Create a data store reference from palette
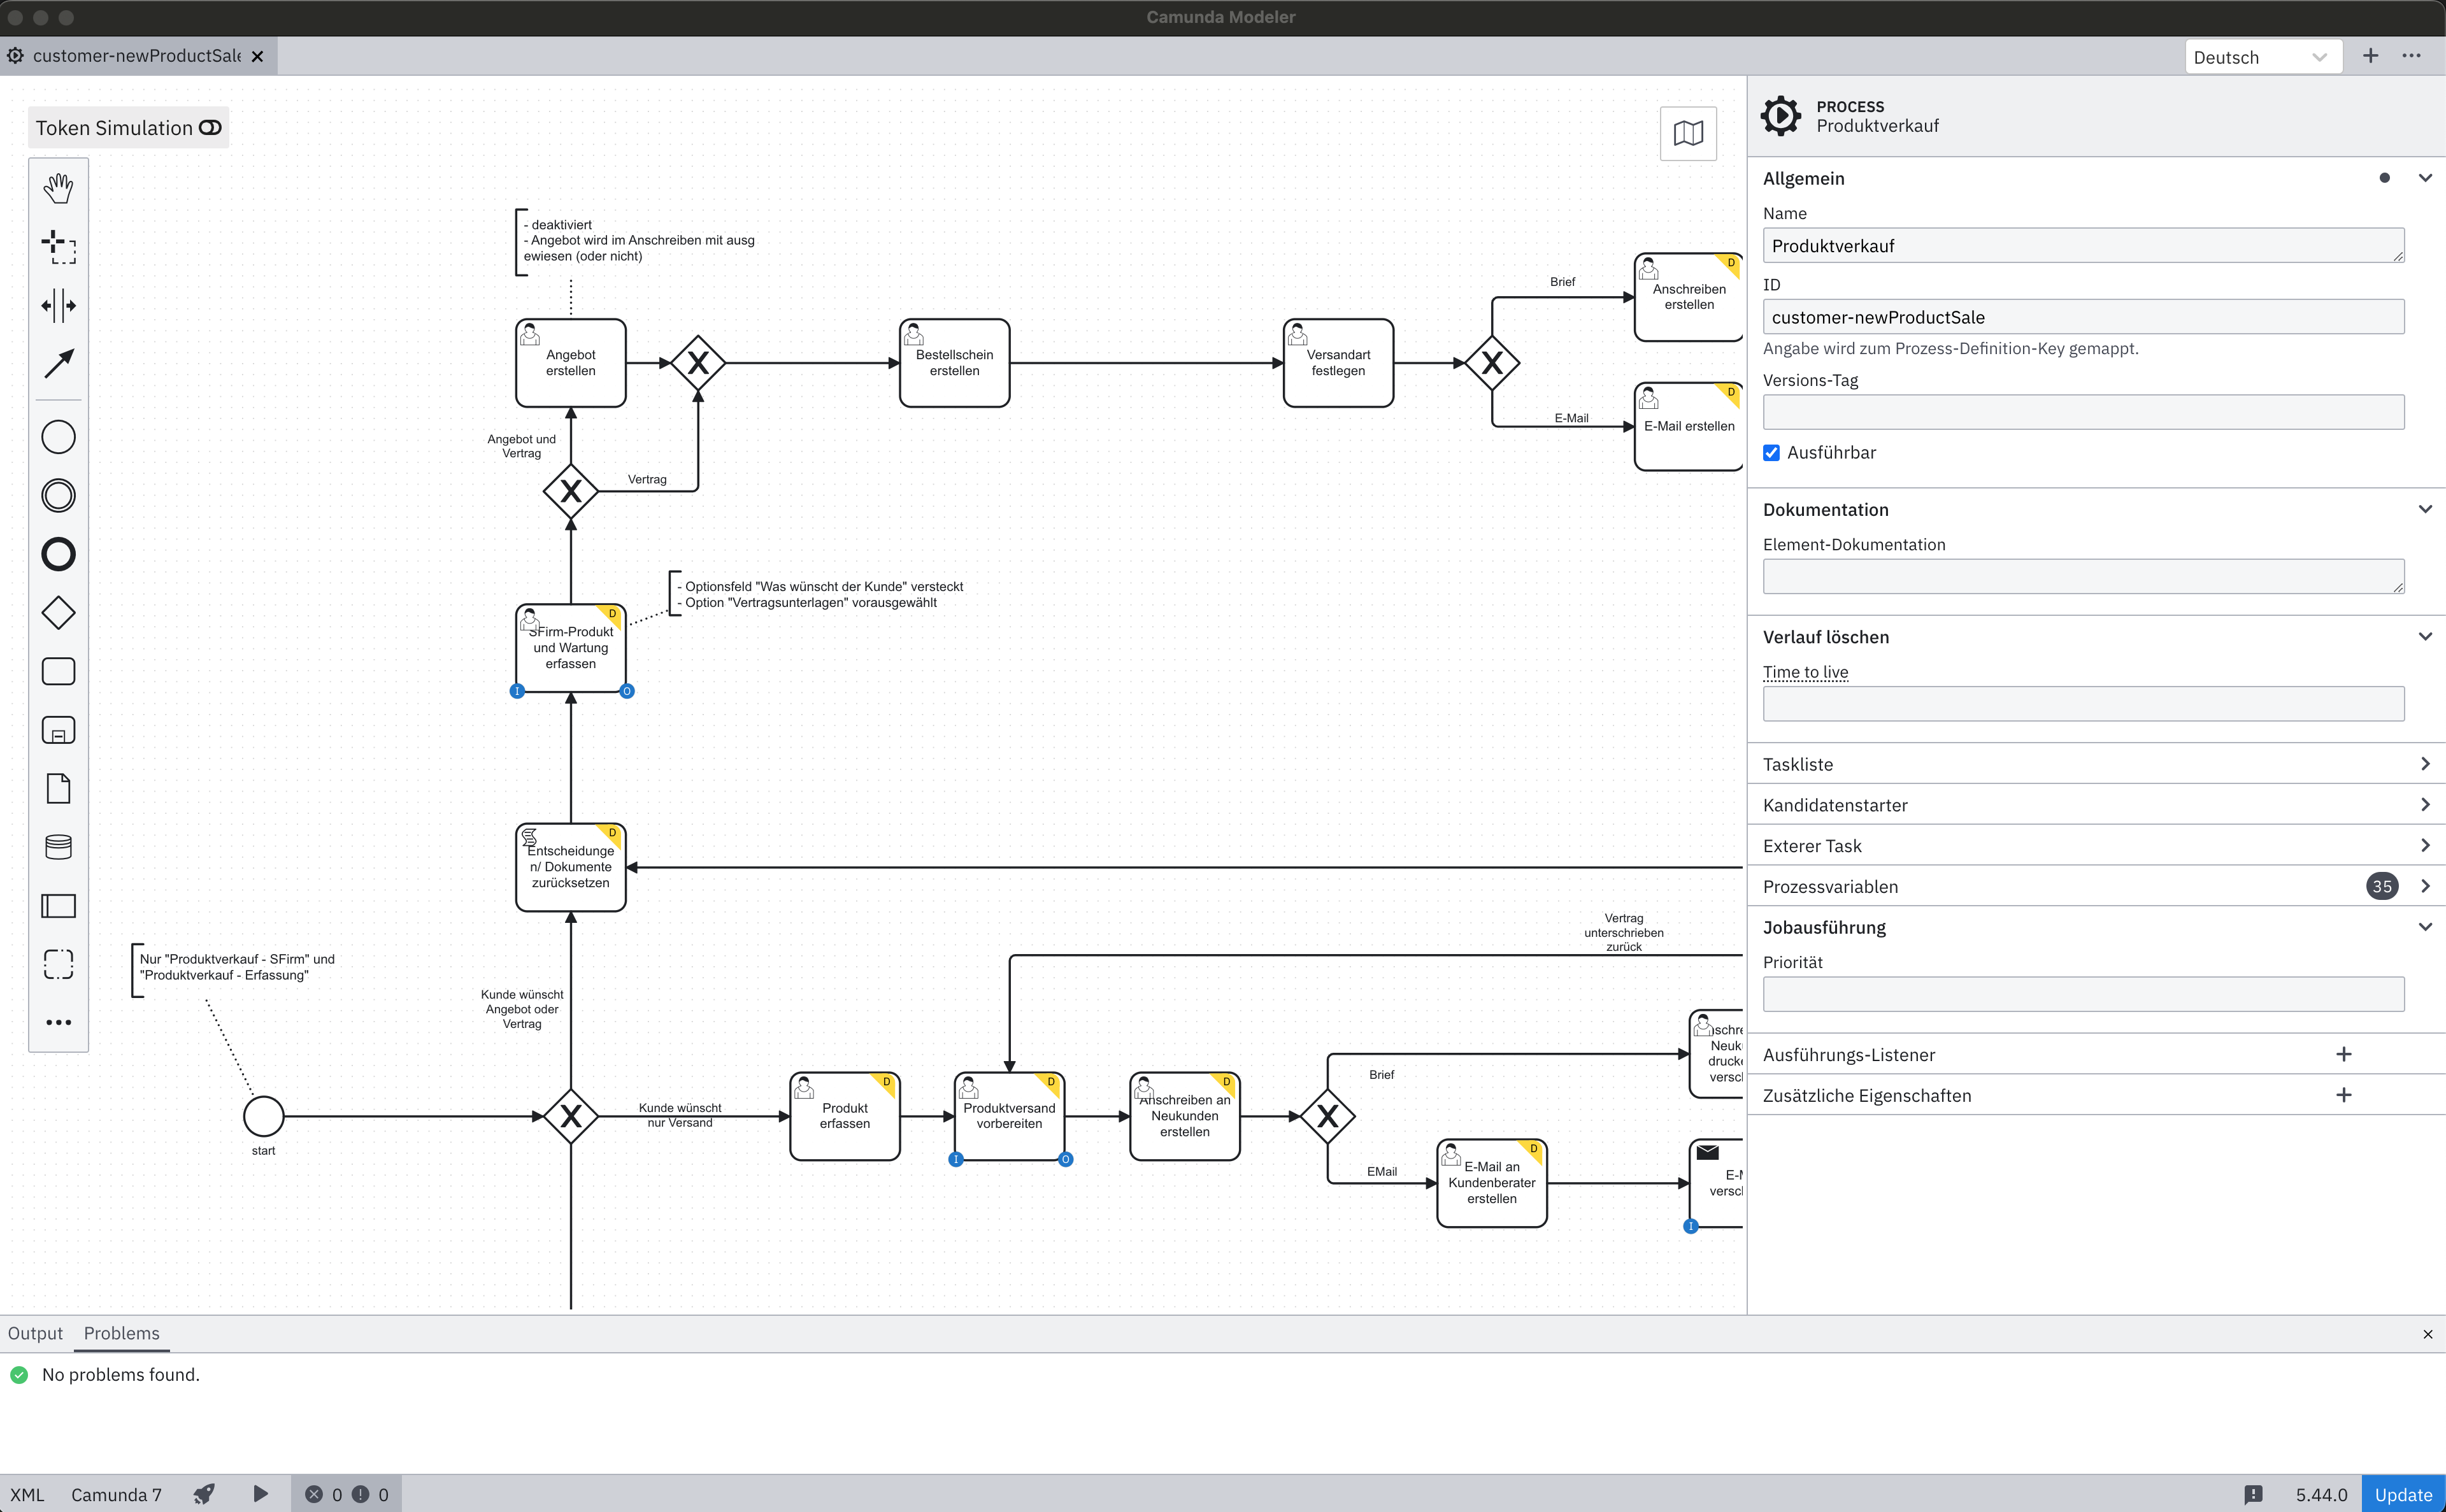 58,847
